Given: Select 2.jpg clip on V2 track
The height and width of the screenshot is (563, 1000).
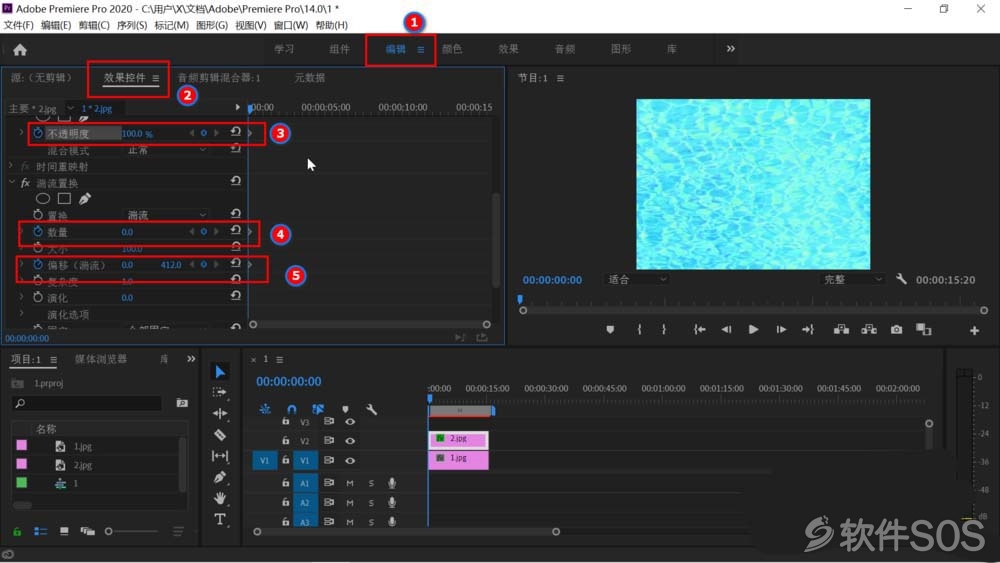Looking at the screenshot, I should (x=459, y=439).
